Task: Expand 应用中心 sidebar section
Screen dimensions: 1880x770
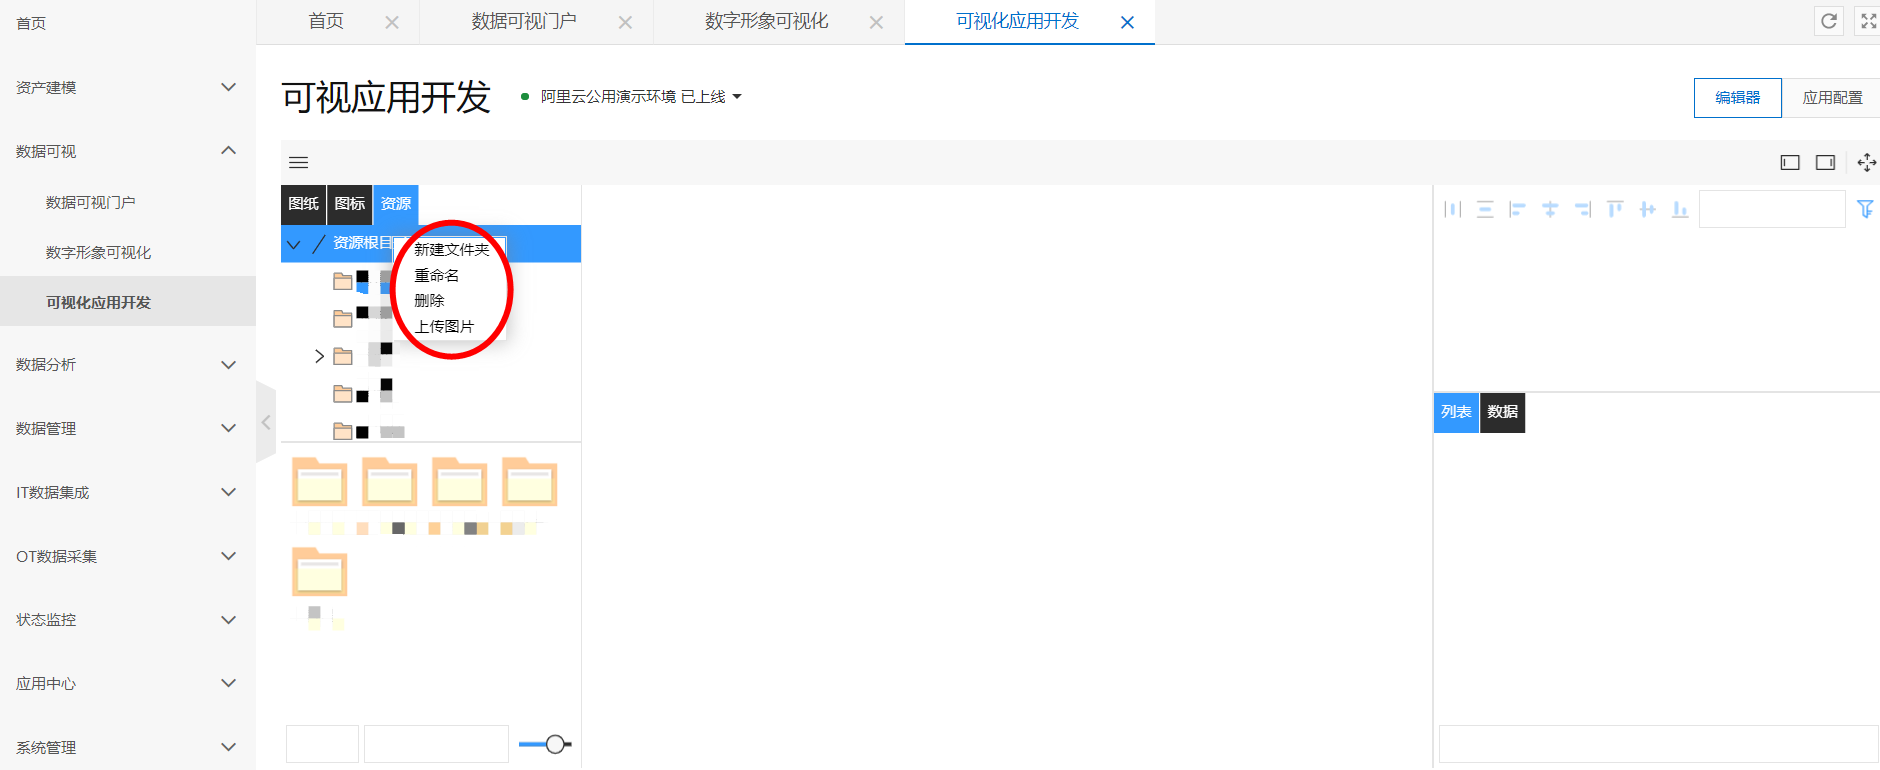Action: tap(228, 683)
